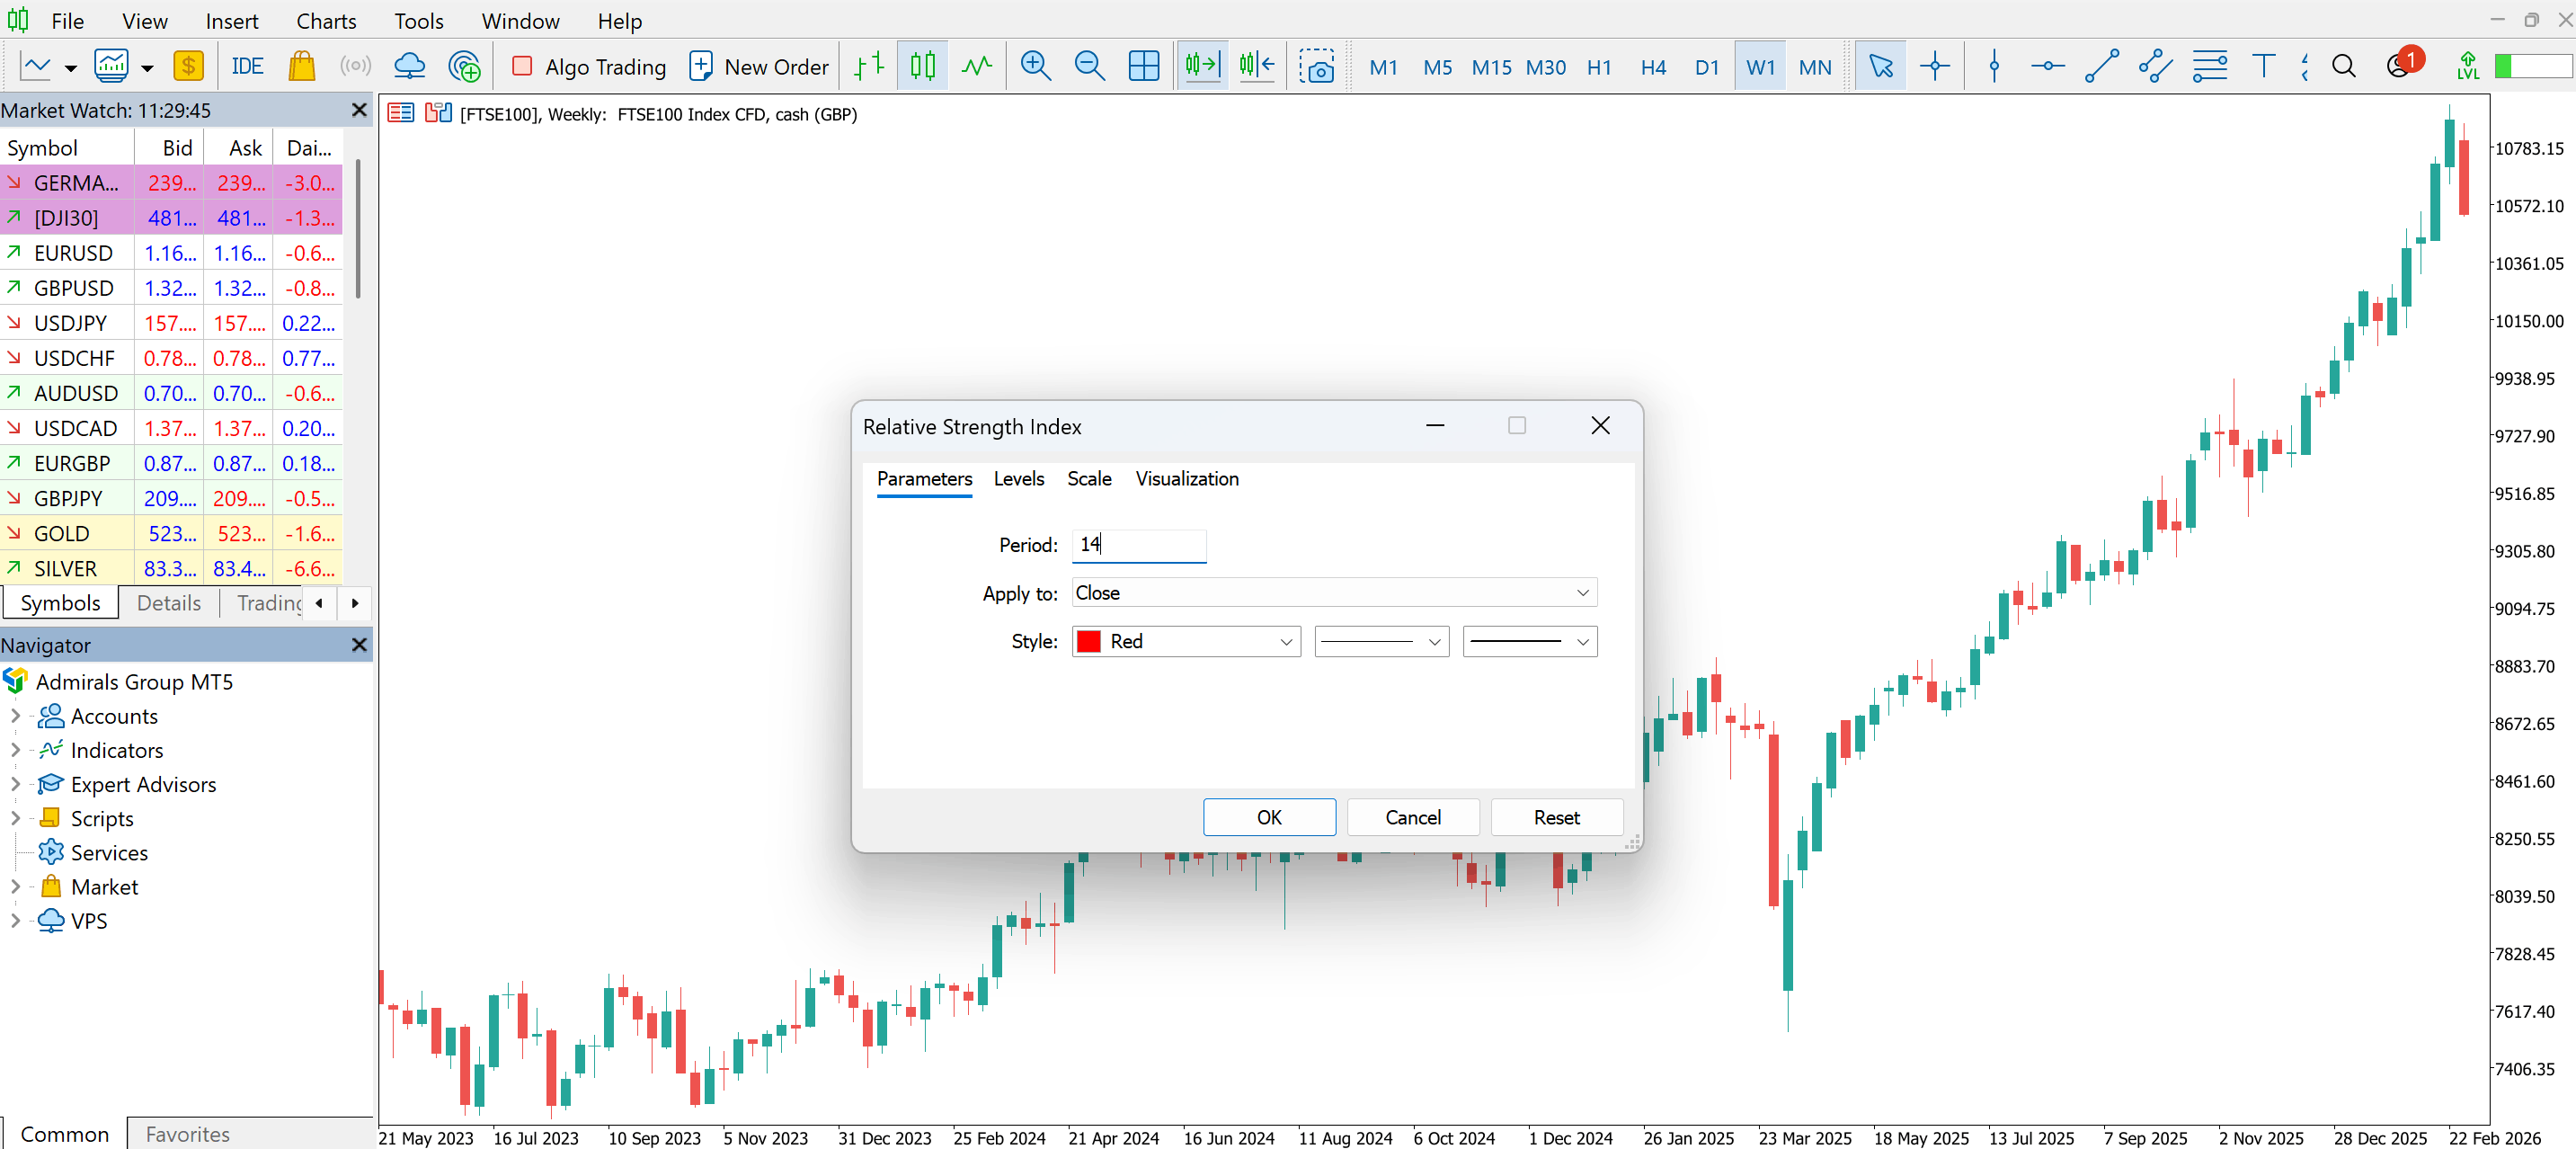The width and height of the screenshot is (2576, 1149).
Task: Click the red color swatch
Action: click(x=1089, y=642)
